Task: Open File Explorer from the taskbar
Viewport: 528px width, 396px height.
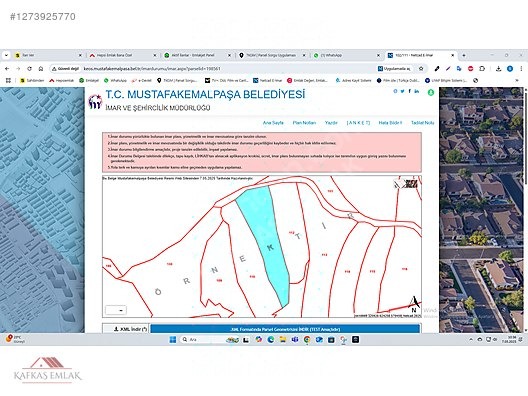Action: point(283,339)
